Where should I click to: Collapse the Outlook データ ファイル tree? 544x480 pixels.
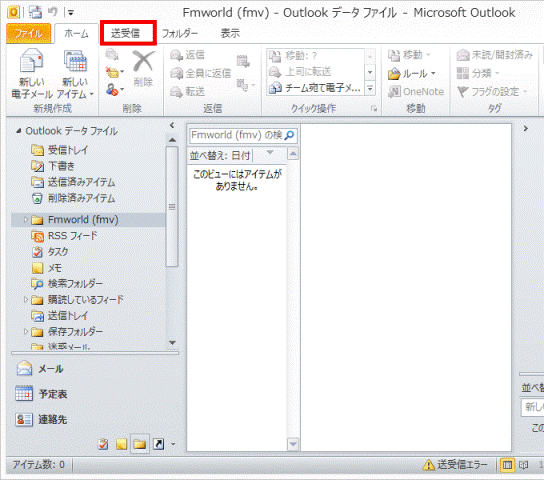(x=18, y=131)
